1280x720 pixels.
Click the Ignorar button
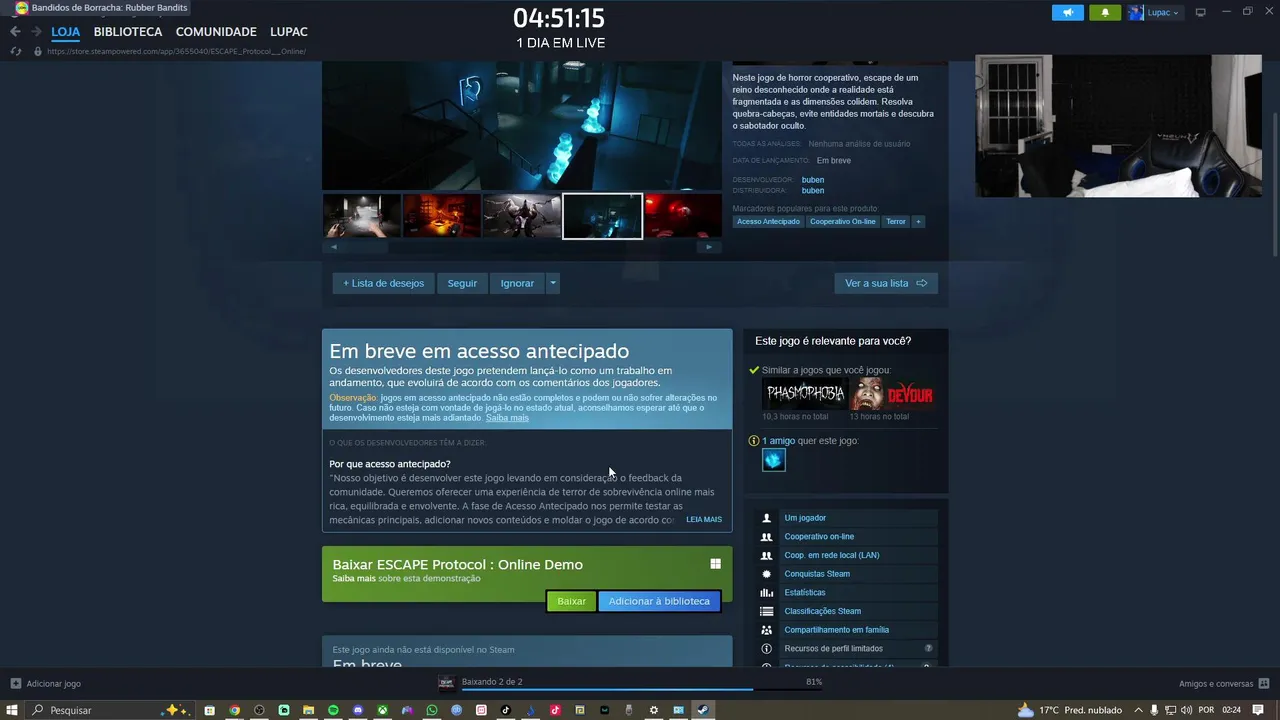pyautogui.click(x=517, y=283)
